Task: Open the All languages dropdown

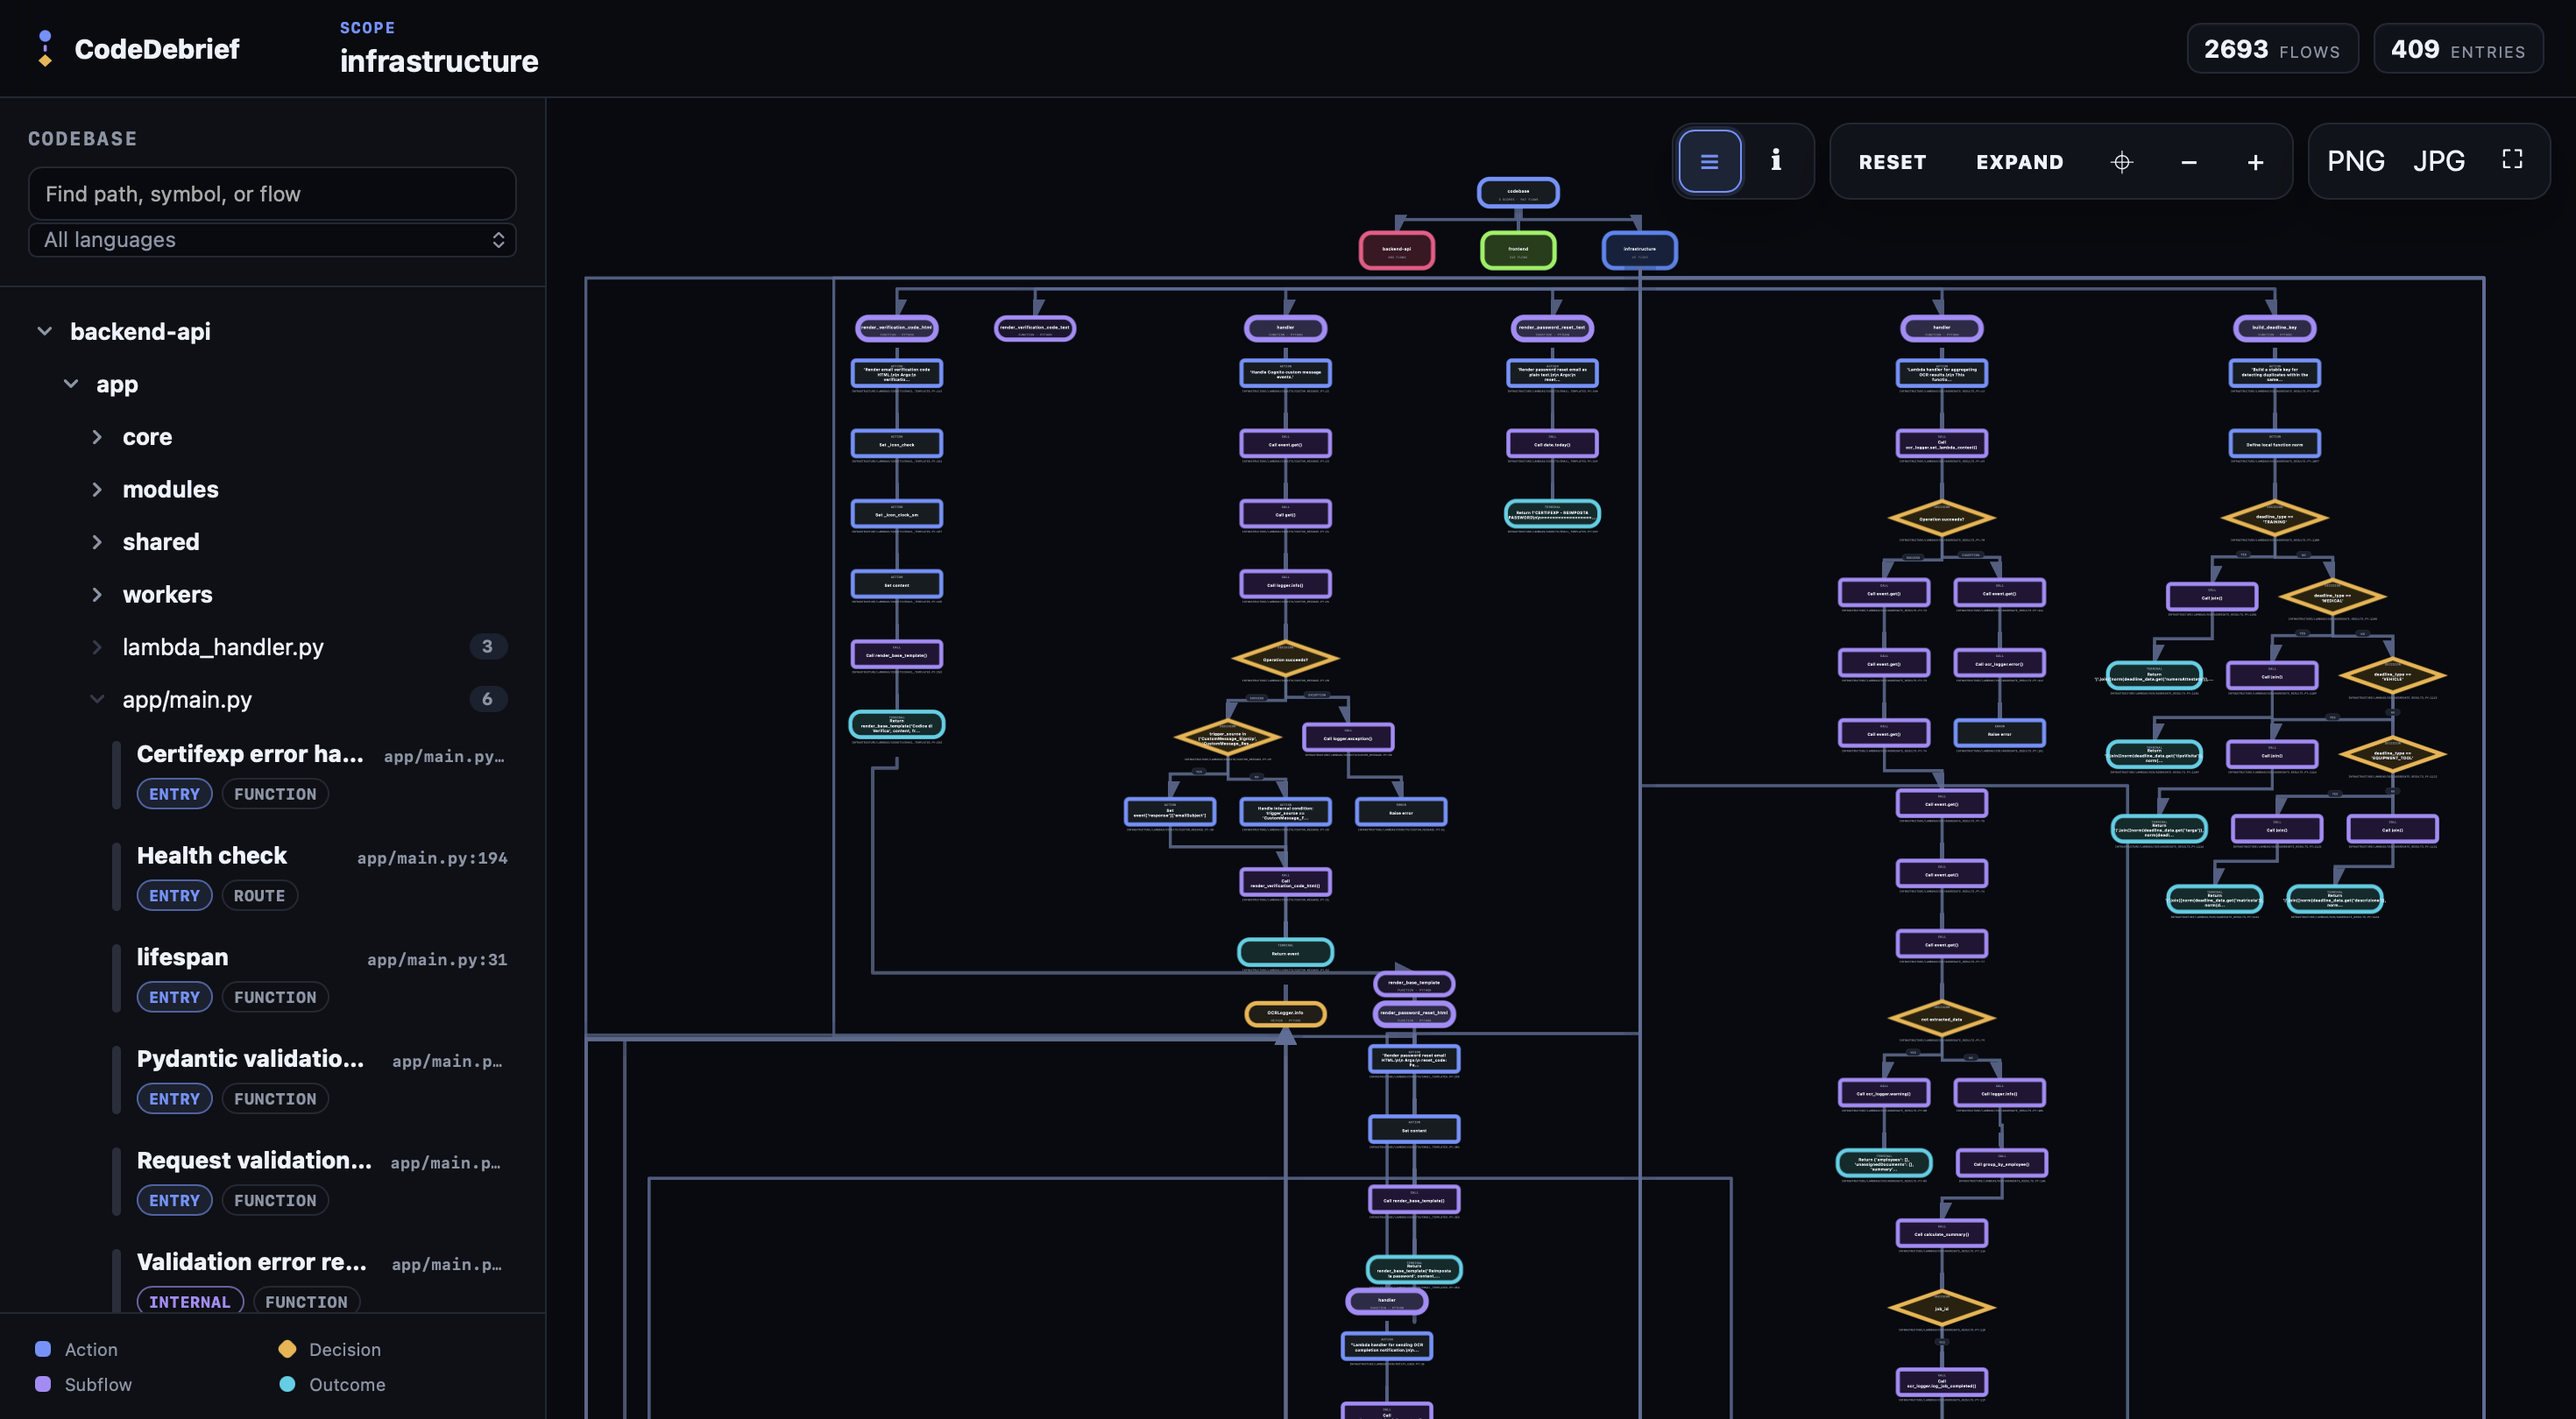Action: pyautogui.click(x=272, y=240)
